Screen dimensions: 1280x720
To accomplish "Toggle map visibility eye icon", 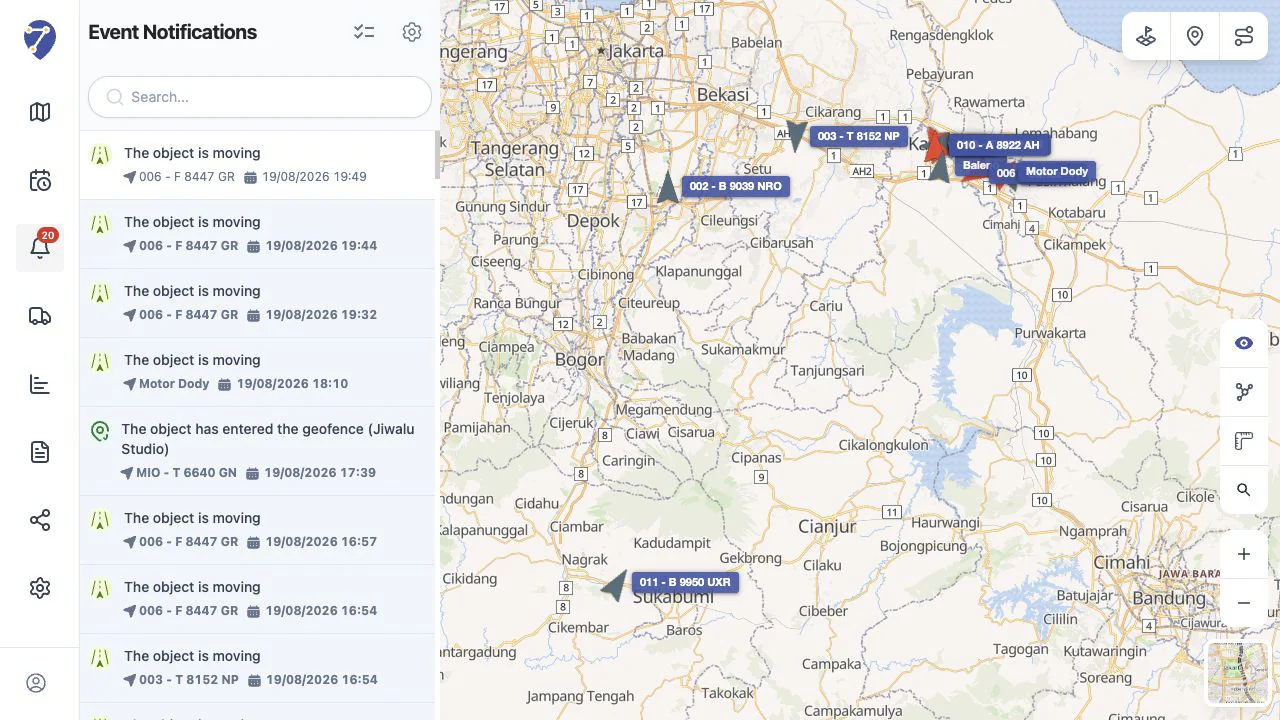I will click(1244, 343).
